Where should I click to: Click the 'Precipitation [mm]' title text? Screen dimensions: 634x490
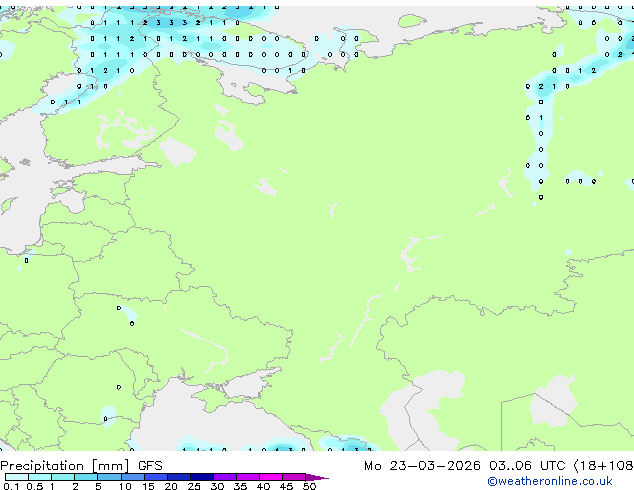pyautogui.click(x=65, y=466)
